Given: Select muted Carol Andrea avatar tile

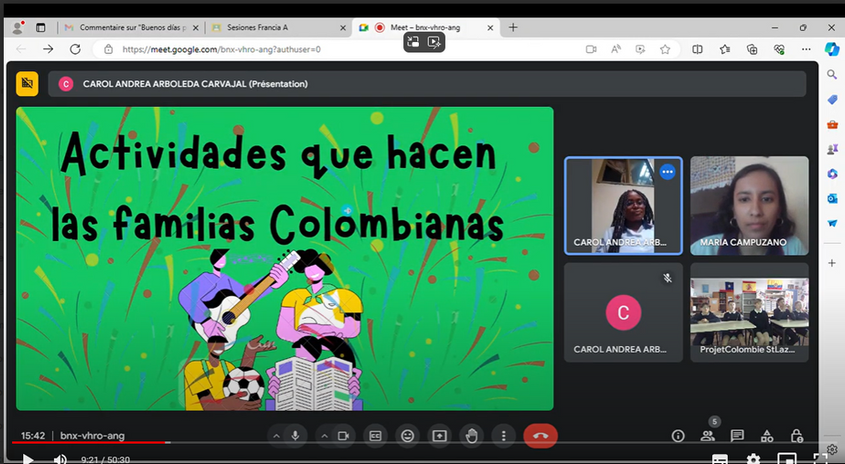Looking at the screenshot, I should tap(623, 312).
